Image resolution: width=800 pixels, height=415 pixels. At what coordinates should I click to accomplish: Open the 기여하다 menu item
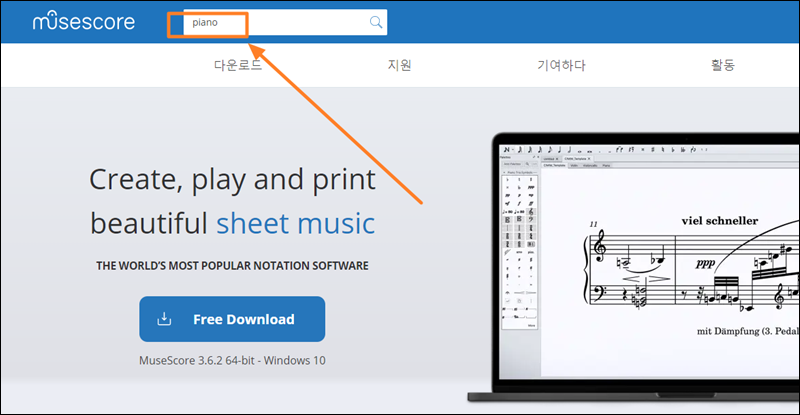coord(561,65)
